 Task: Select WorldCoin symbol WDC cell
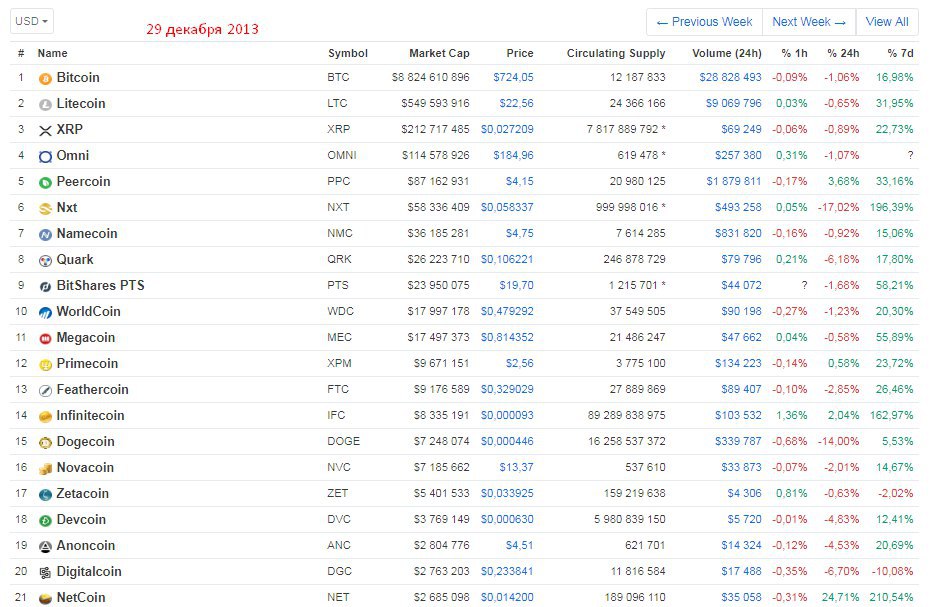[340, 312]
